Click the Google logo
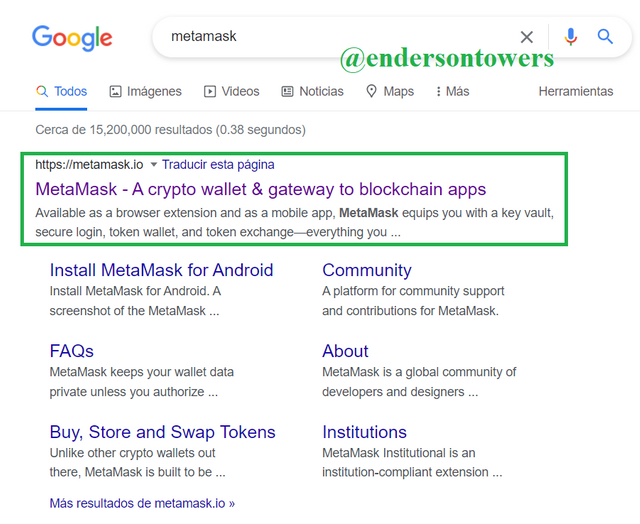The image size is (640, 524). [72, 38]
